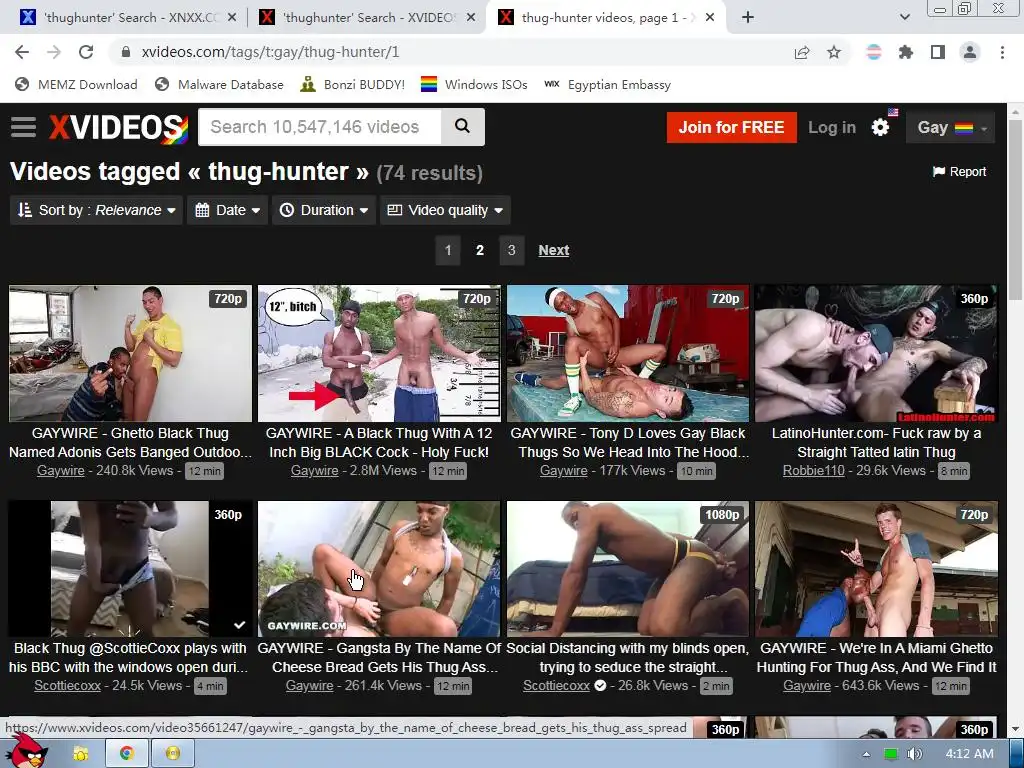Reload the current page
Screen dimensions: 1024x768
[86, 52]
